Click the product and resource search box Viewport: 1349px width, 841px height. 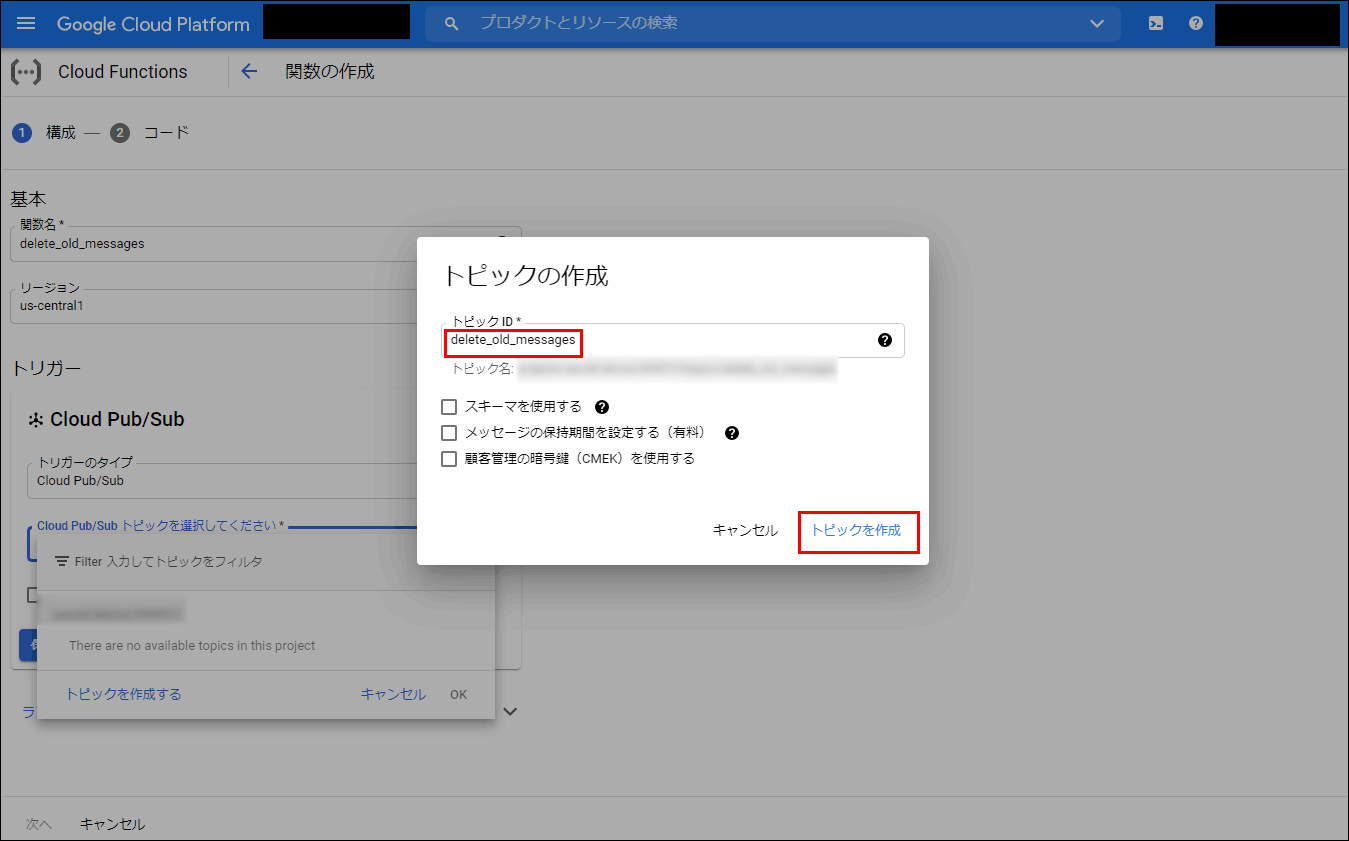click(773, 23)
